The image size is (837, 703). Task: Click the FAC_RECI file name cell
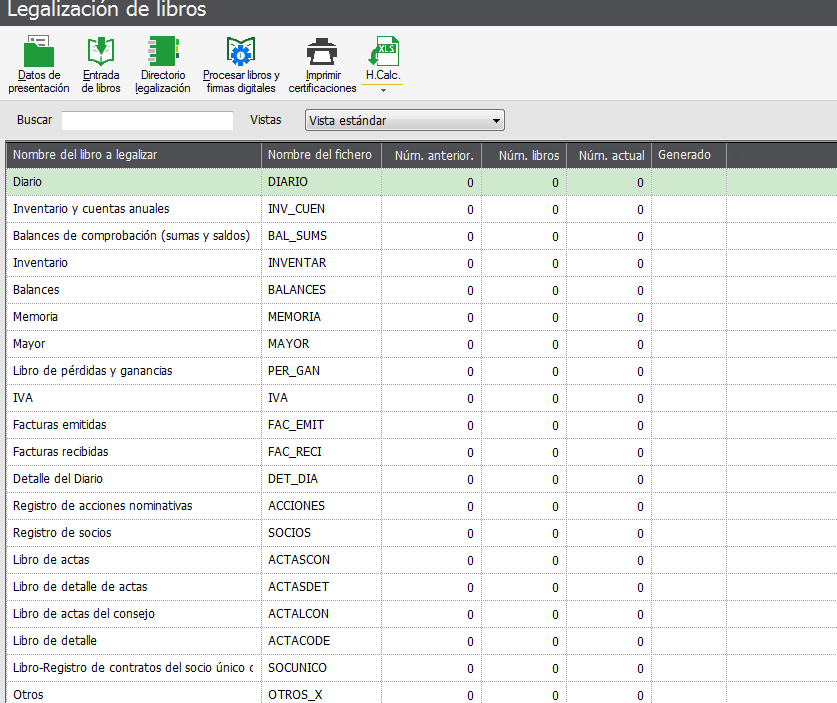[321, 452]
